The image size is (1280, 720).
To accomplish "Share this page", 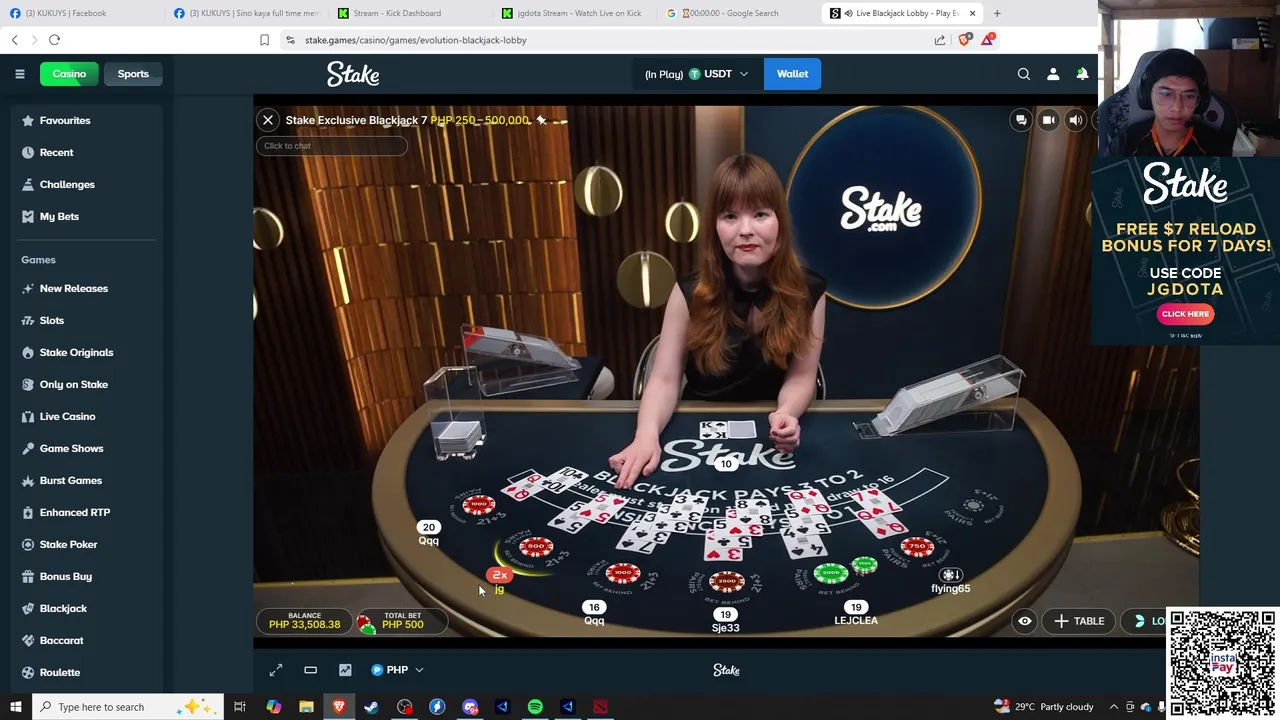I will (x=940, y=40).
